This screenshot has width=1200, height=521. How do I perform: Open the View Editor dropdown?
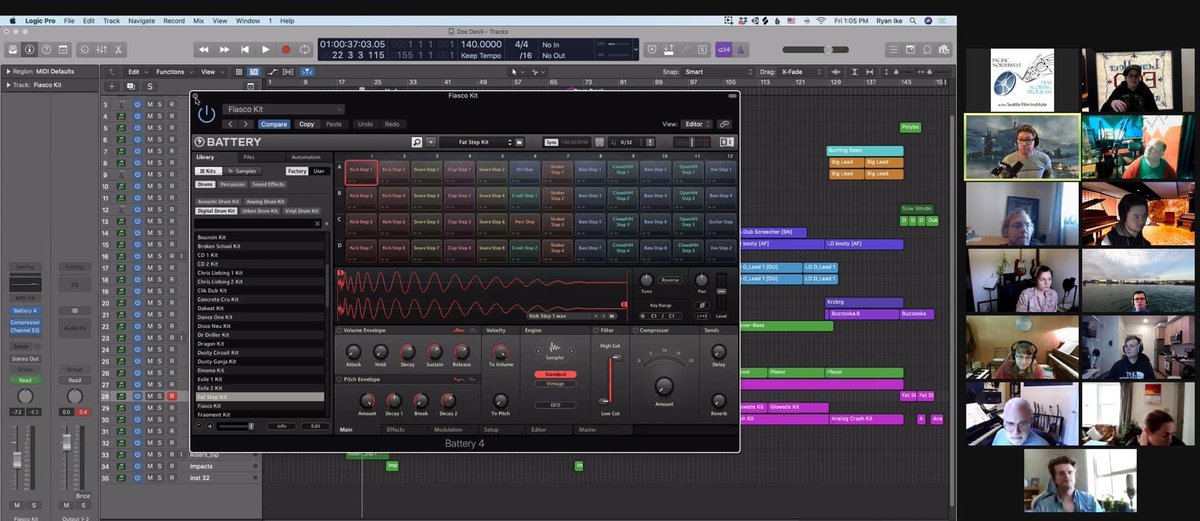coord(696,124)
